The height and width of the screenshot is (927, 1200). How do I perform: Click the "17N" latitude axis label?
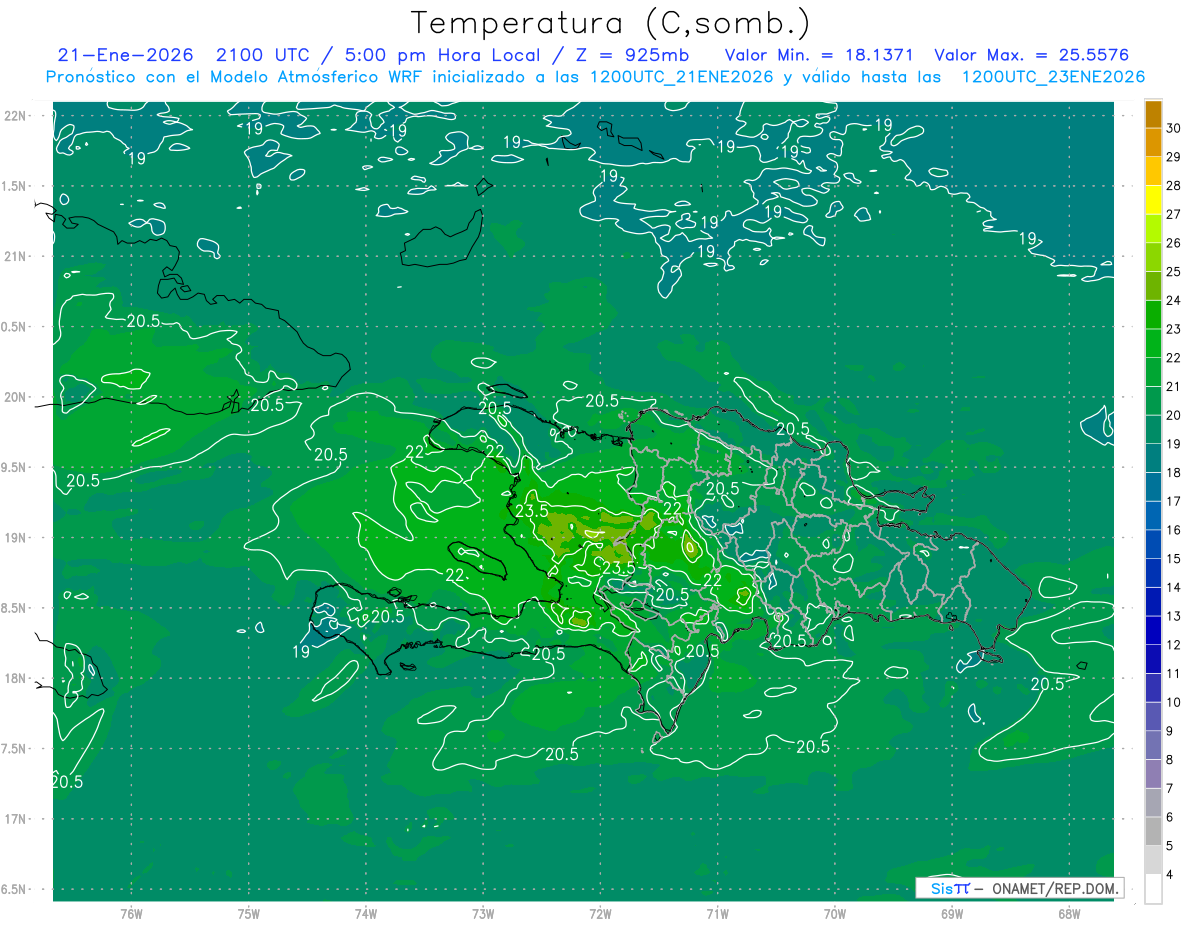(x=14, y=819)
